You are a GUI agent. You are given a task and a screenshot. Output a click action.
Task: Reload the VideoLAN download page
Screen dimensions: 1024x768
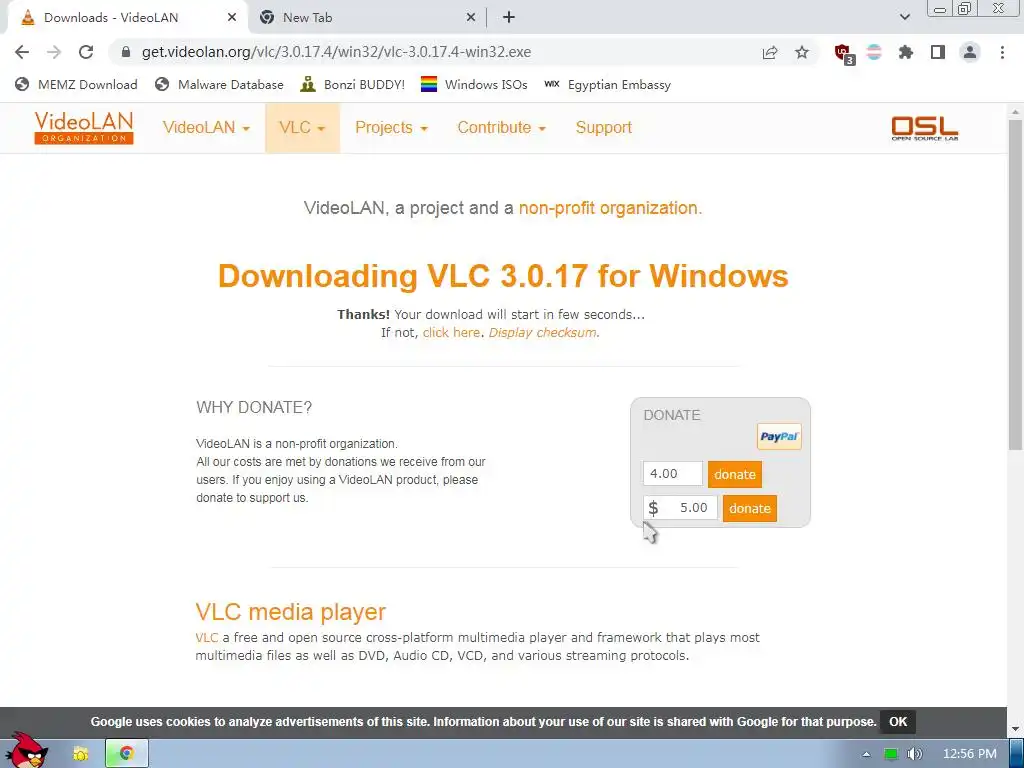(x=86, y=52)
